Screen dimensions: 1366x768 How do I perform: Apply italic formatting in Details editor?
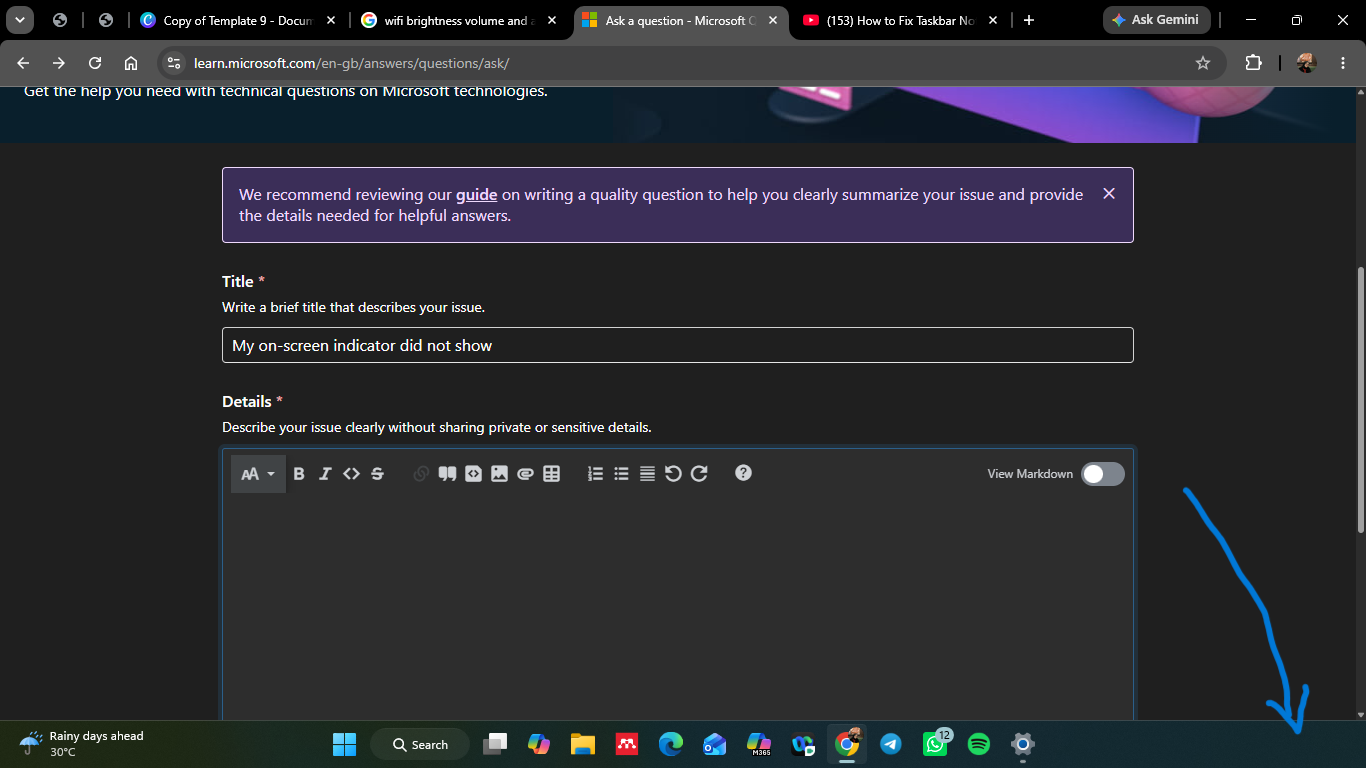[x=325, y=474]
